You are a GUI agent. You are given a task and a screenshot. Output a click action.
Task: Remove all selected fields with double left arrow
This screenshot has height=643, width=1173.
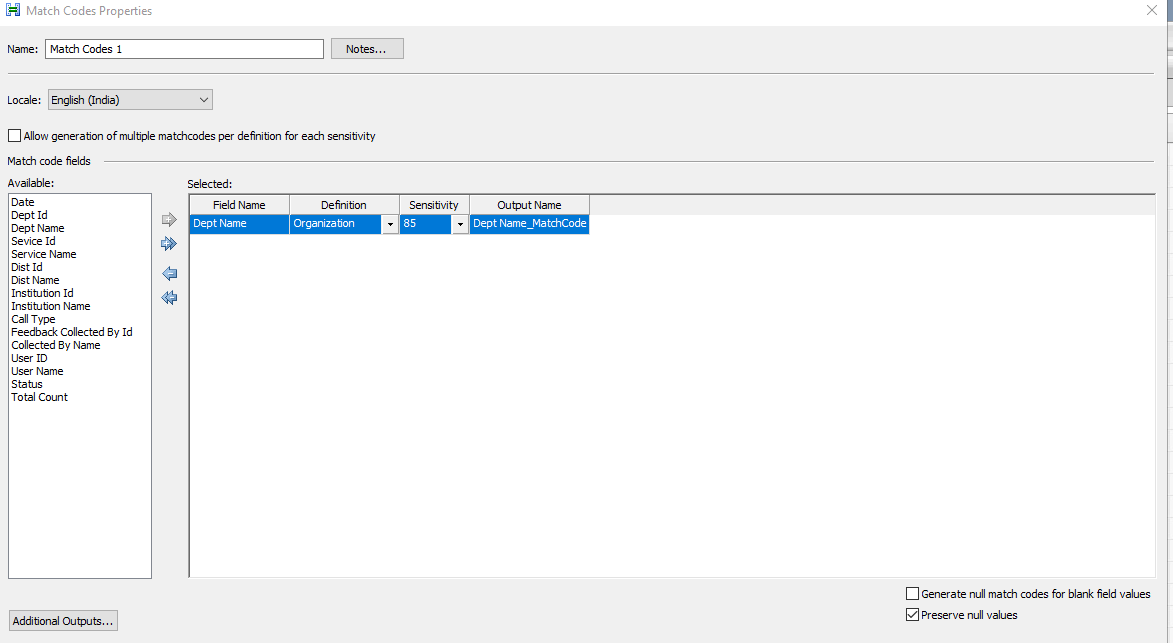tap(169, 297)
